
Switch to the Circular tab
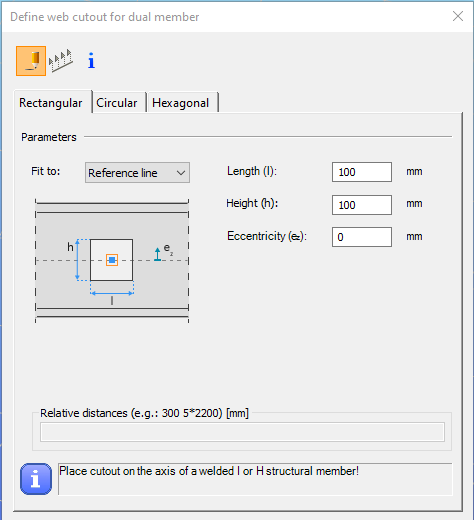click(117, 103)
